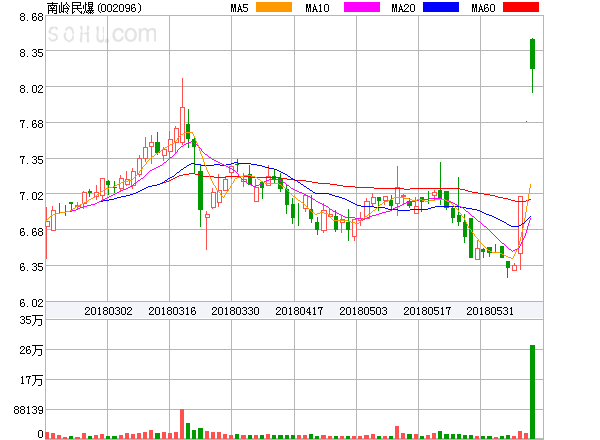Click the tallest green volume bar at far right
The image size is (600, 440).
click(532, 392)
